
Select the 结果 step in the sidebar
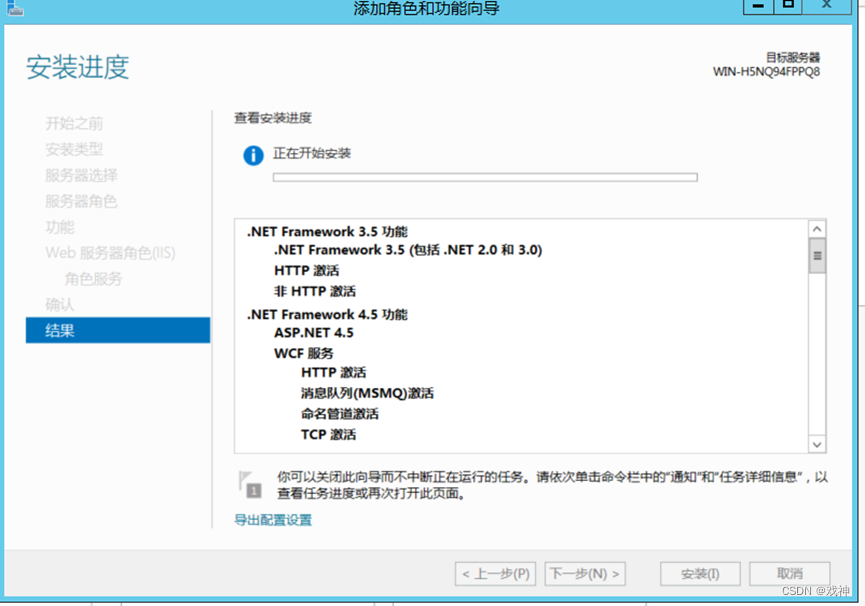tap(58, 330)
